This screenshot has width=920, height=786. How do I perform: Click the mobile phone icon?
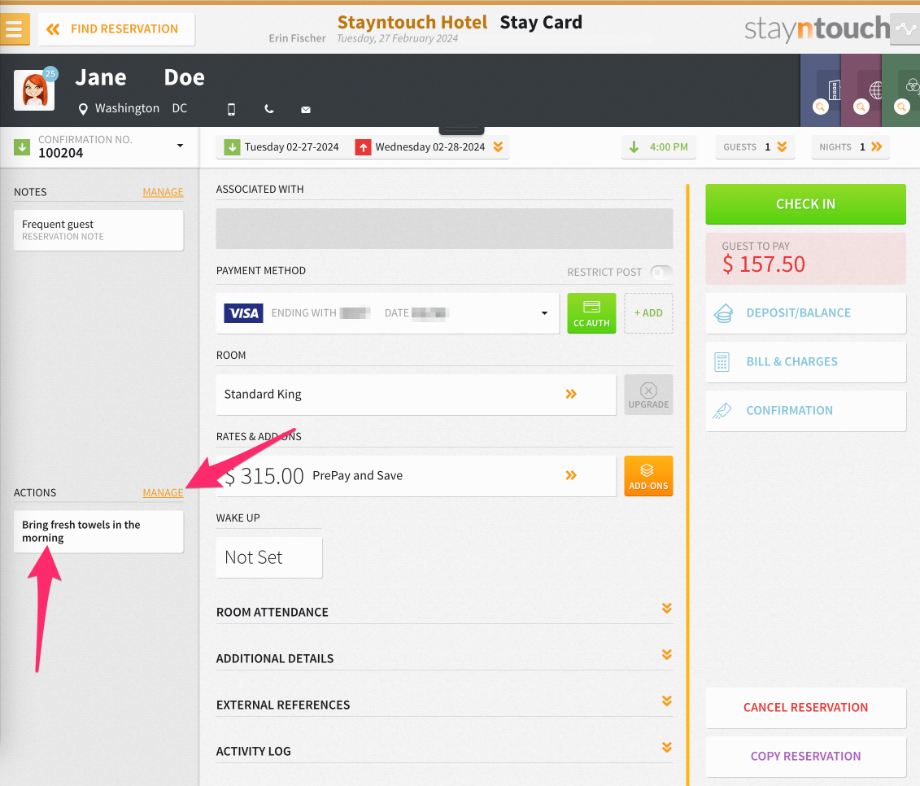click(231, 109)
